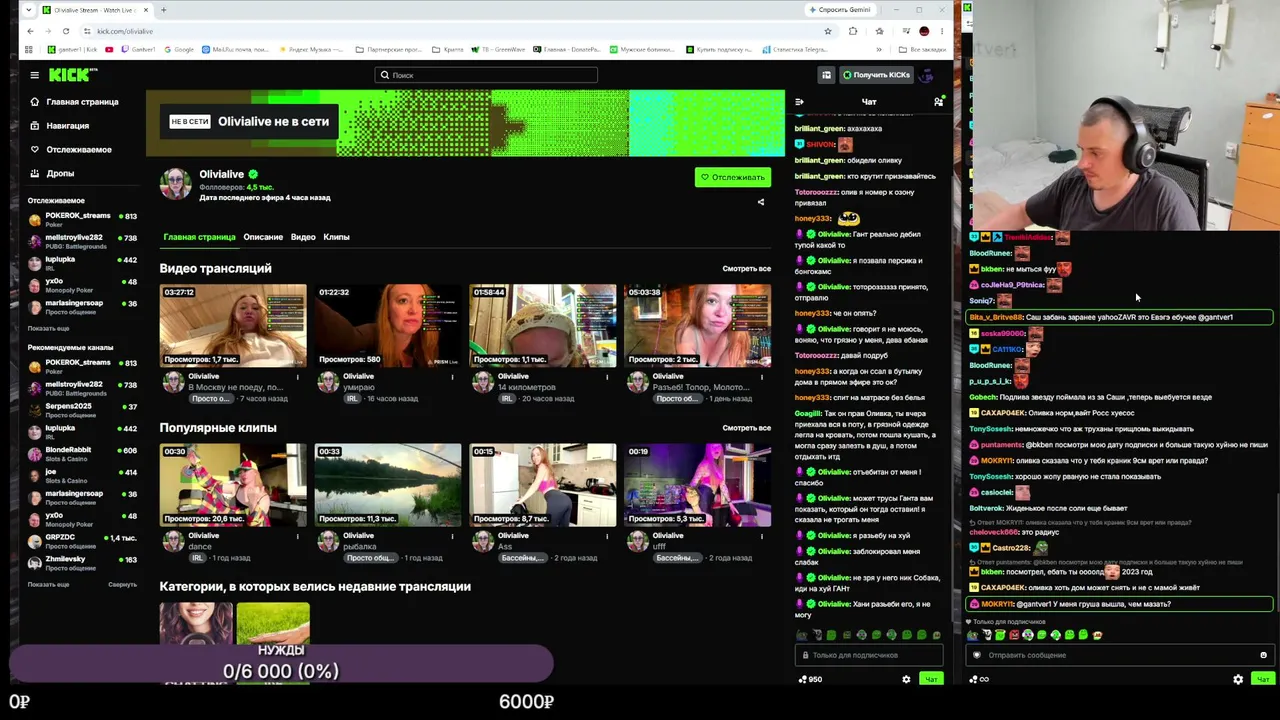Open options for the '14 километров' video

[x=607, y=377]
